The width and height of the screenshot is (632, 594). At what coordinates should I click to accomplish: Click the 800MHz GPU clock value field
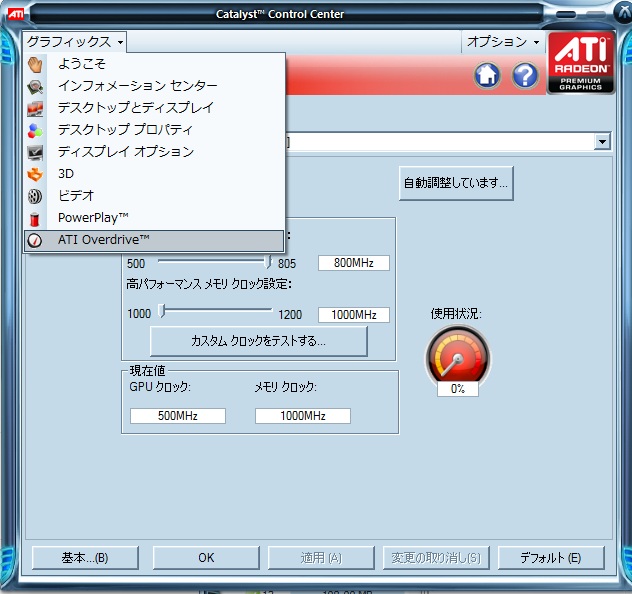pyautogui.click(x=354, y=263)
